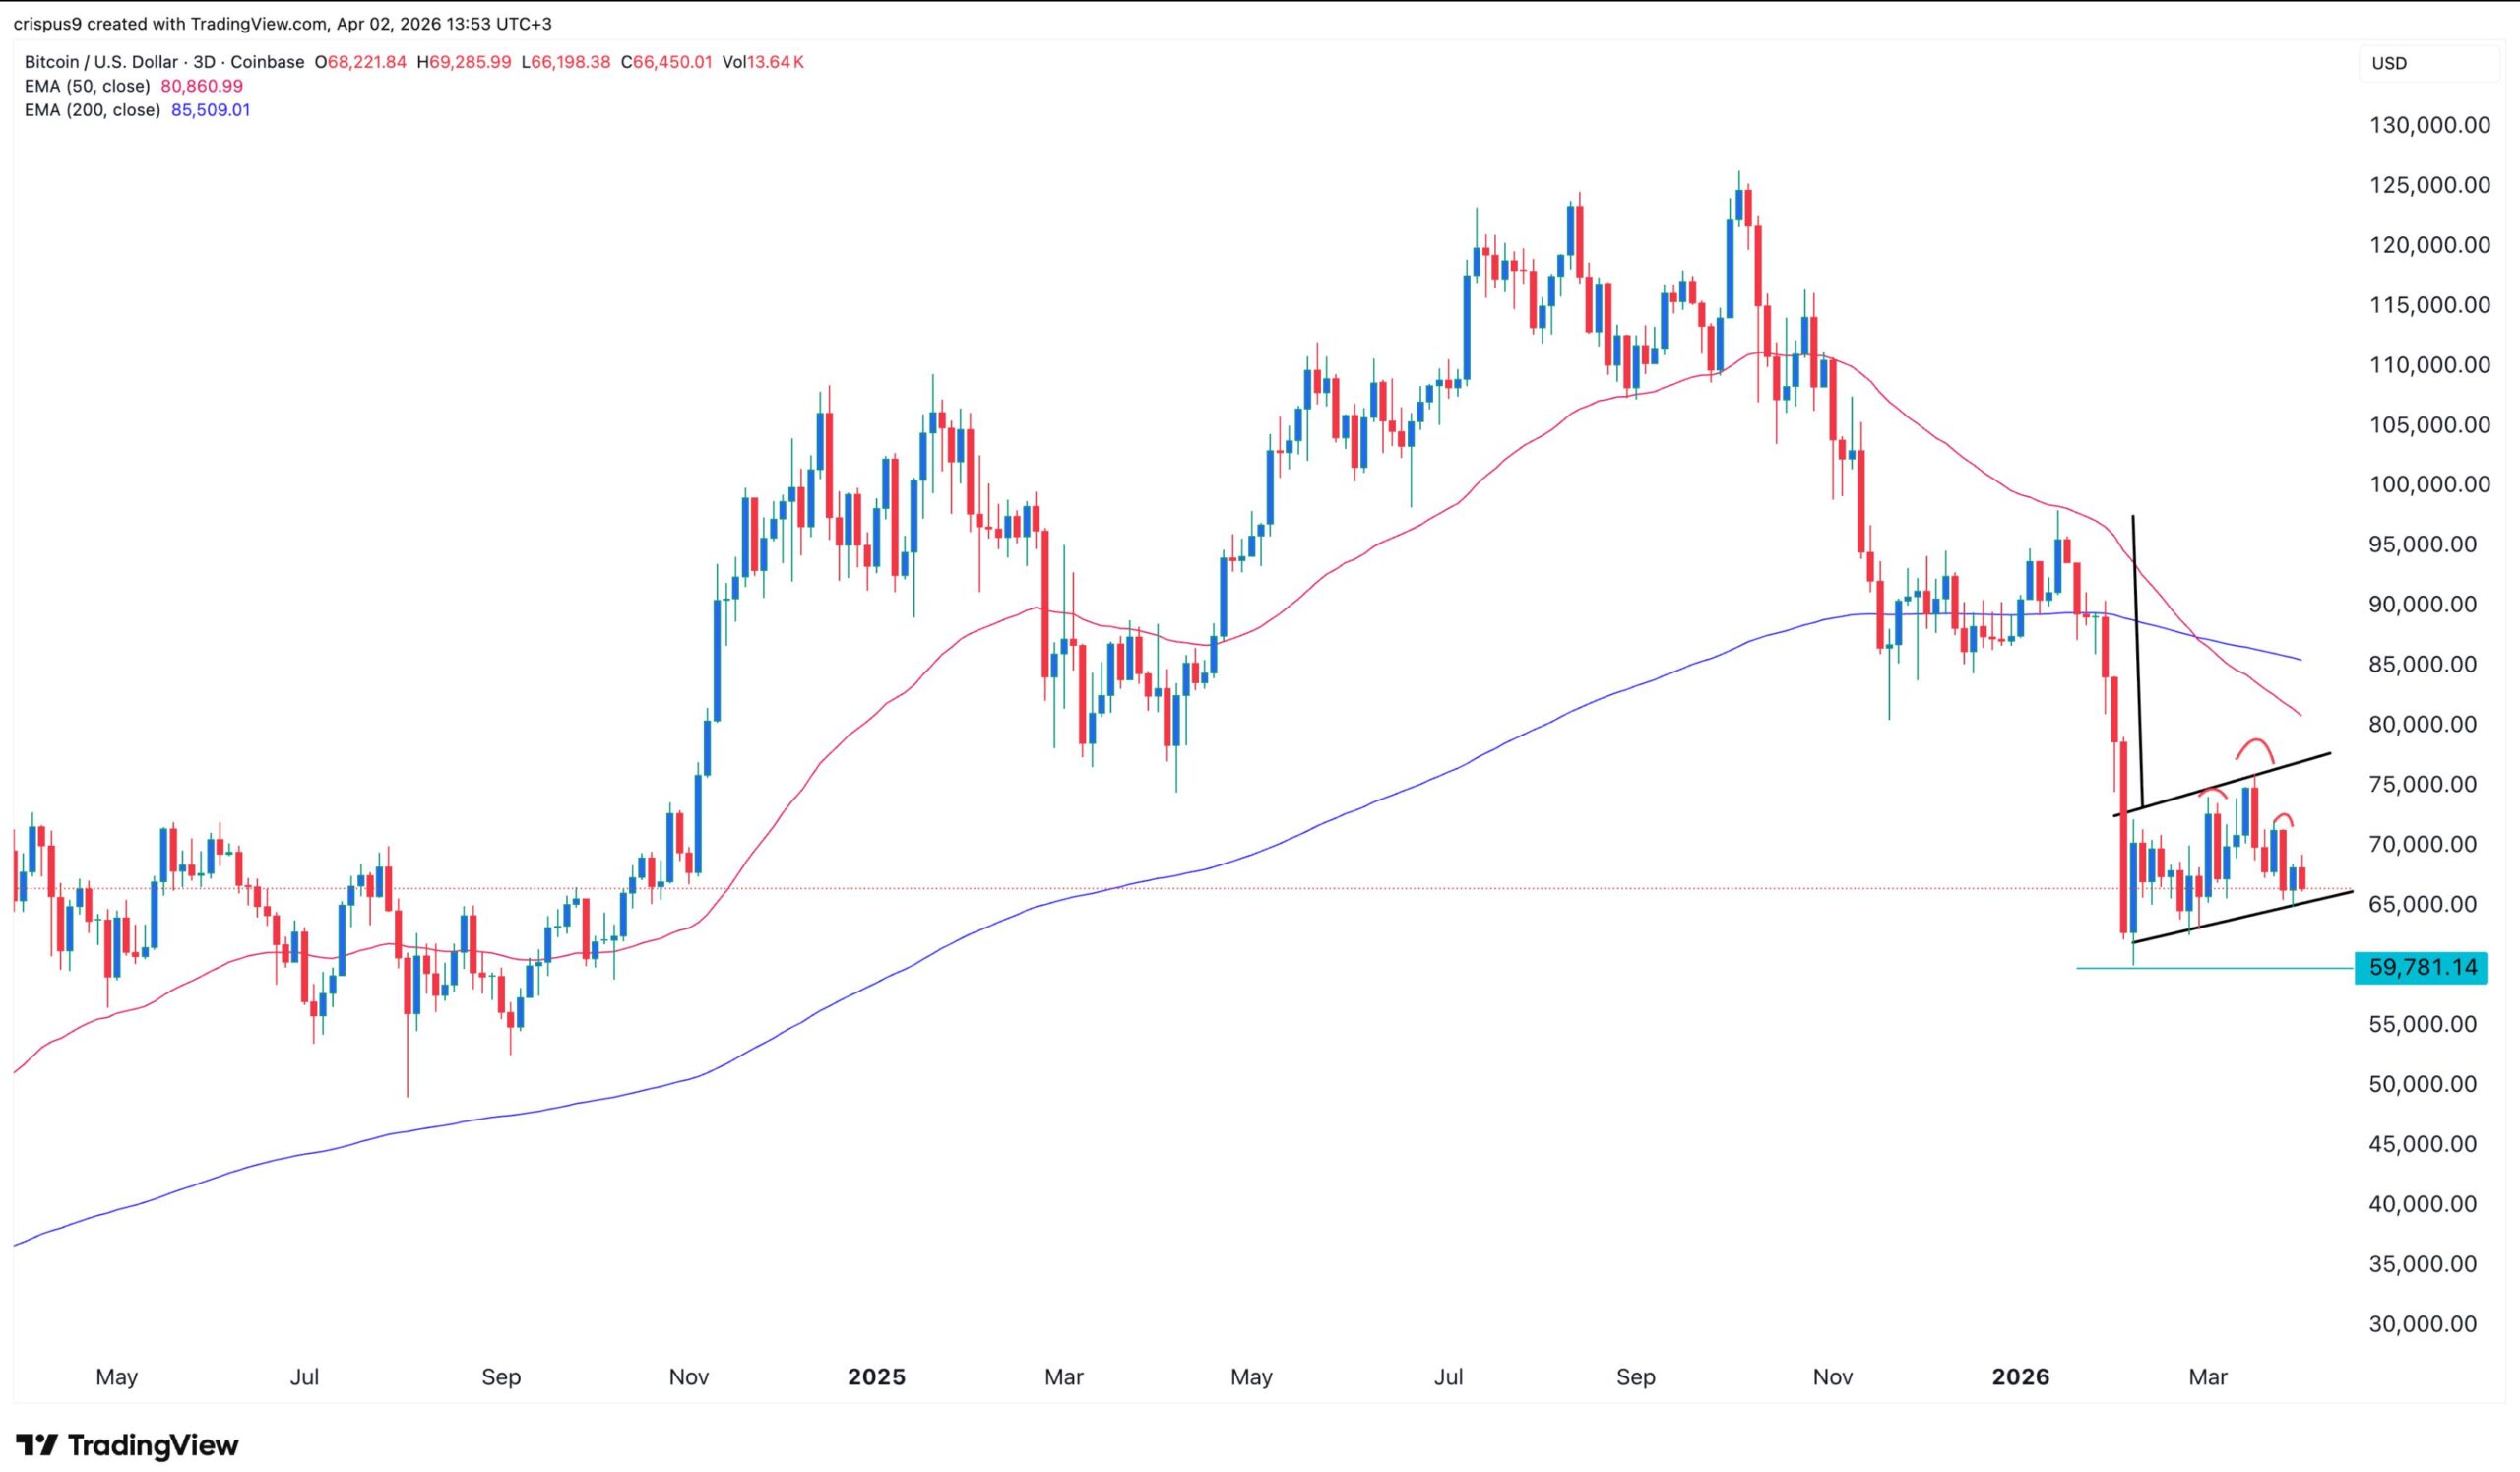Image resolution: width=2520 pixels, height=1472 pixels.
Task: Click the EMA 50 value 80,860.99
Action: tap(202, 86)
